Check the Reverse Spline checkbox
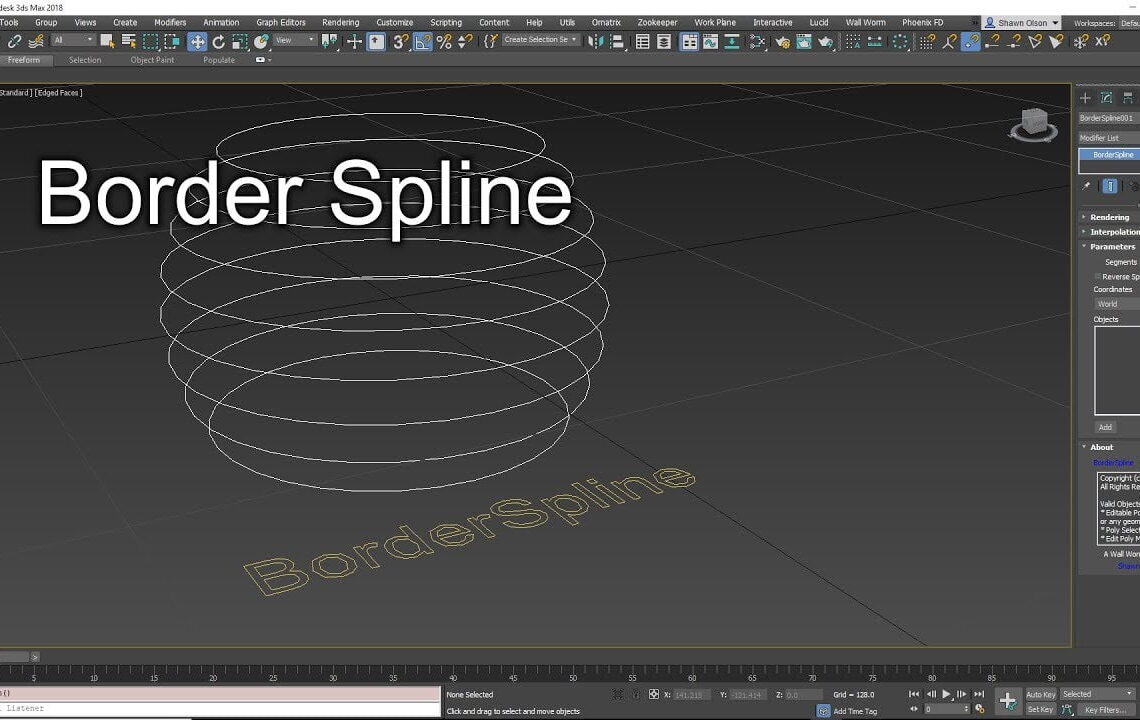Image resolution: width=1140 pixels, height=720 pixels. 1095,276
